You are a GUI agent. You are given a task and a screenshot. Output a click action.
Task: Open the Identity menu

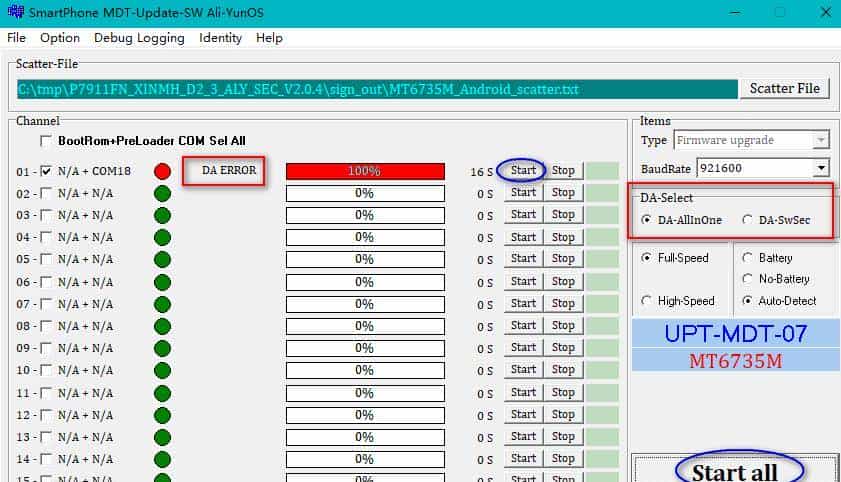(x=220, y=38)
